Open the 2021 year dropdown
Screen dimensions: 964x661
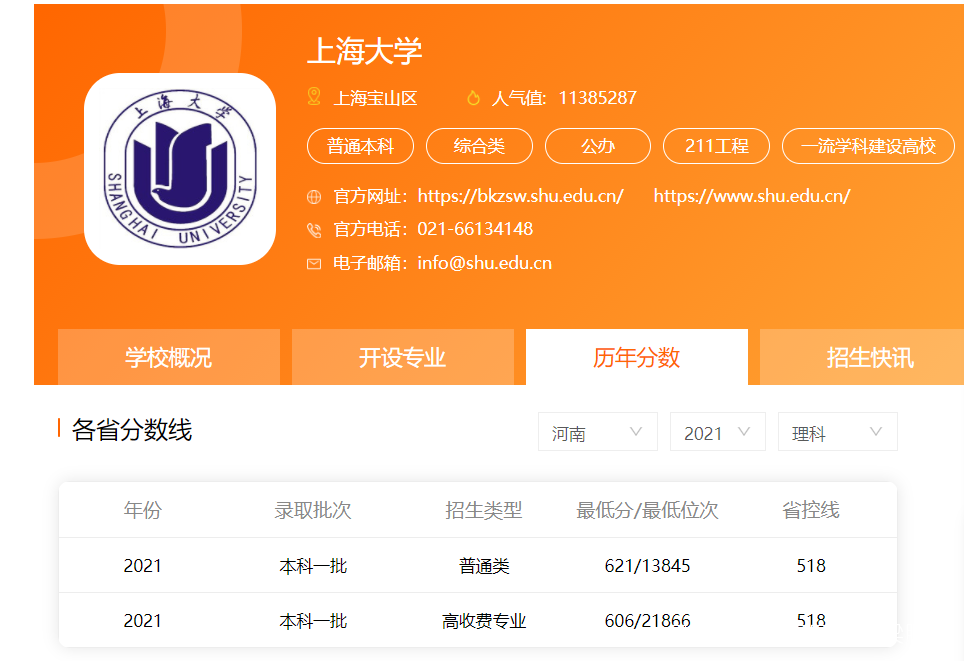tap(717, 432)
